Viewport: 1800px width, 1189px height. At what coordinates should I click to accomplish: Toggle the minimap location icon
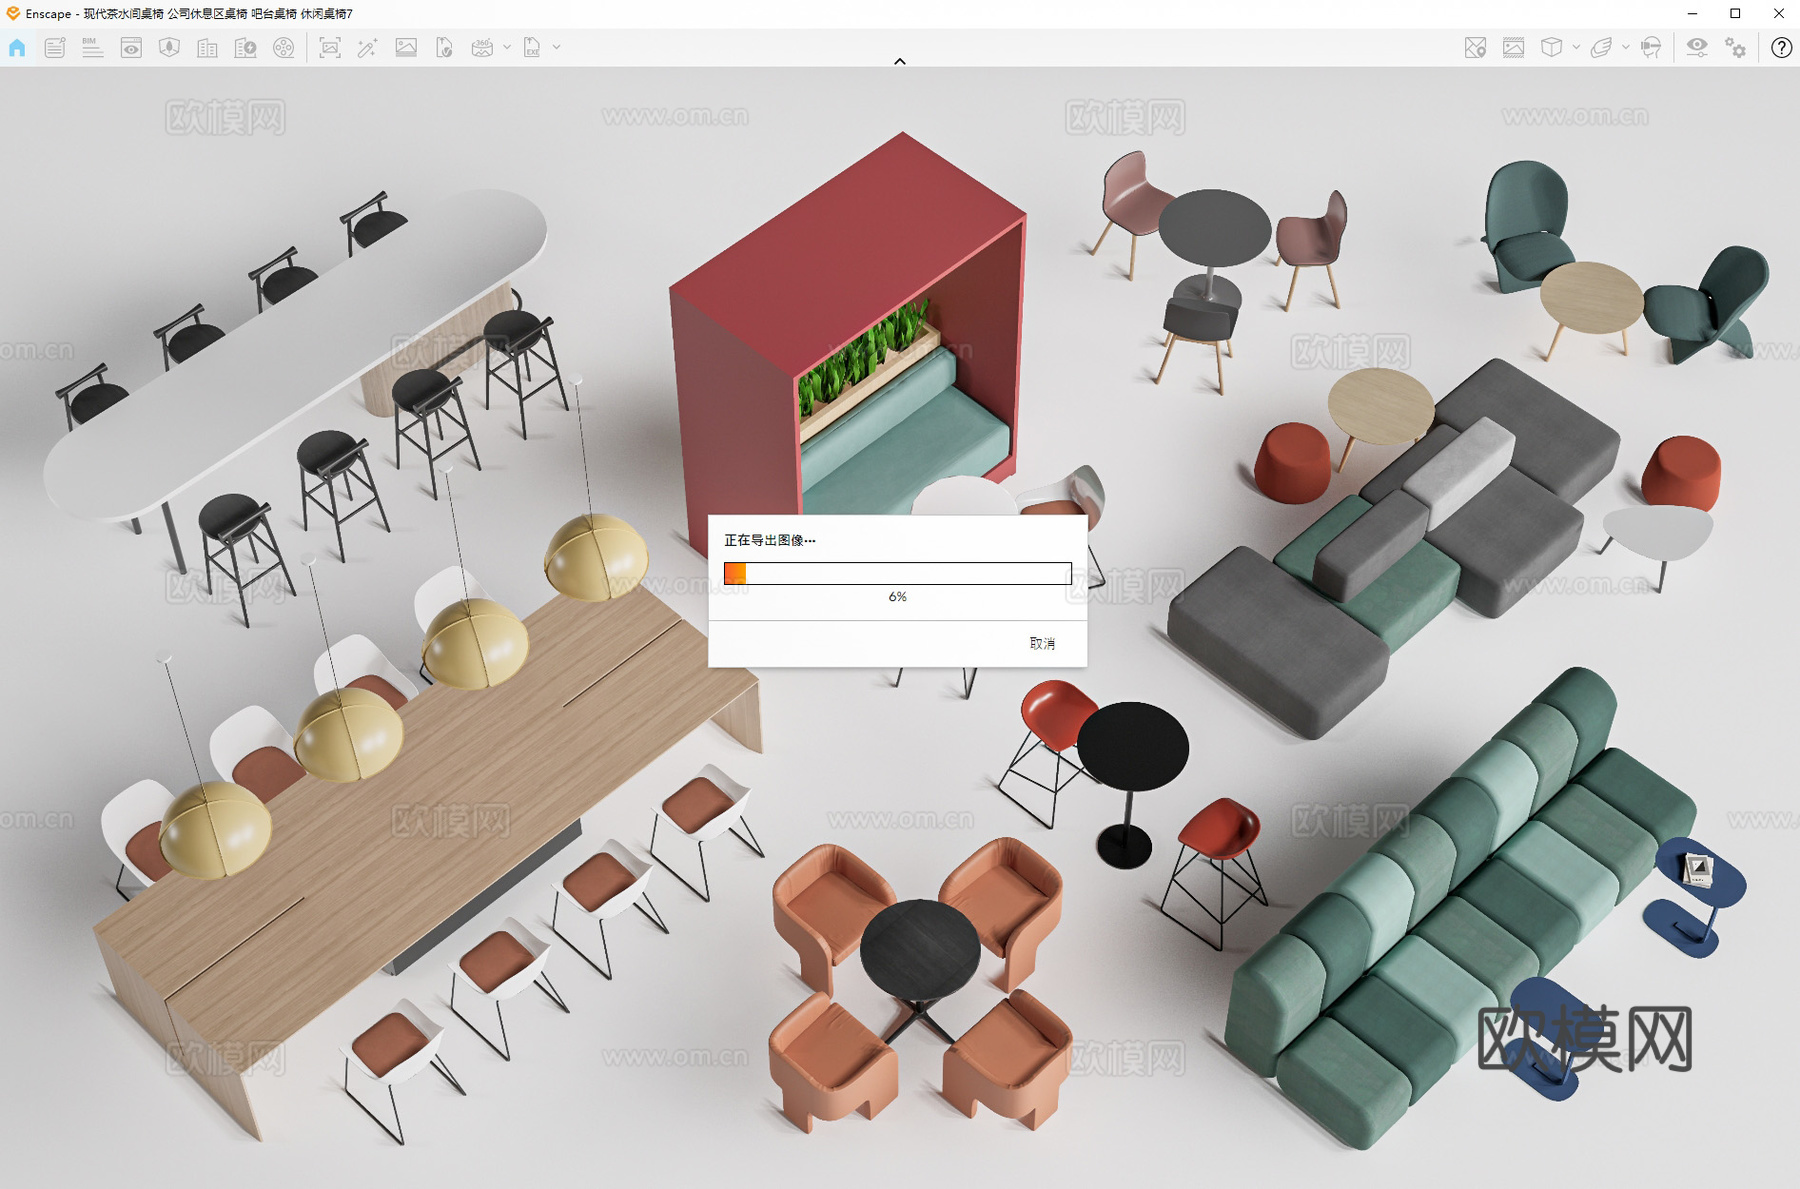click(1475, 48)
